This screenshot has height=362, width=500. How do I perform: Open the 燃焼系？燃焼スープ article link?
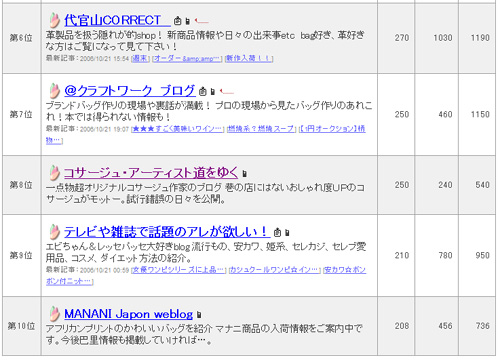261,129
